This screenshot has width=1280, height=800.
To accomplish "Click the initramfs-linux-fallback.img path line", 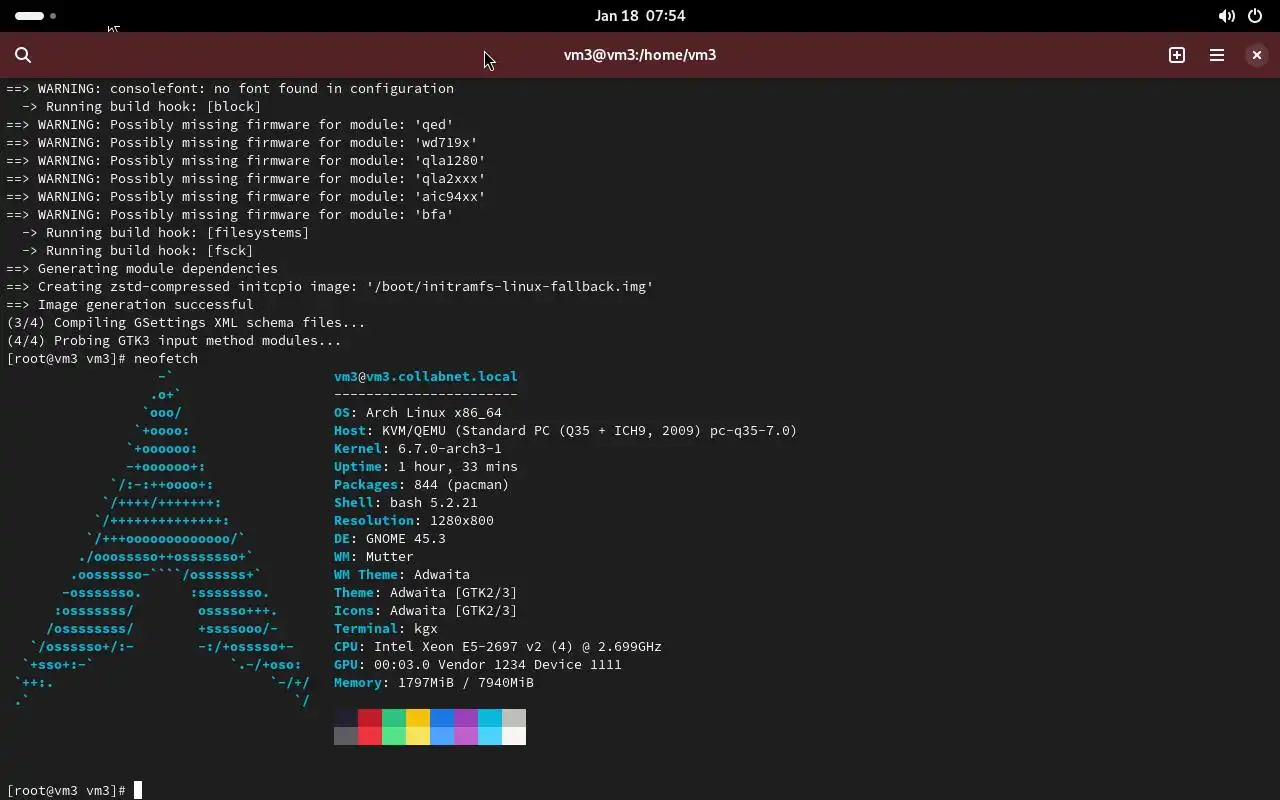I will pos(330,287).
